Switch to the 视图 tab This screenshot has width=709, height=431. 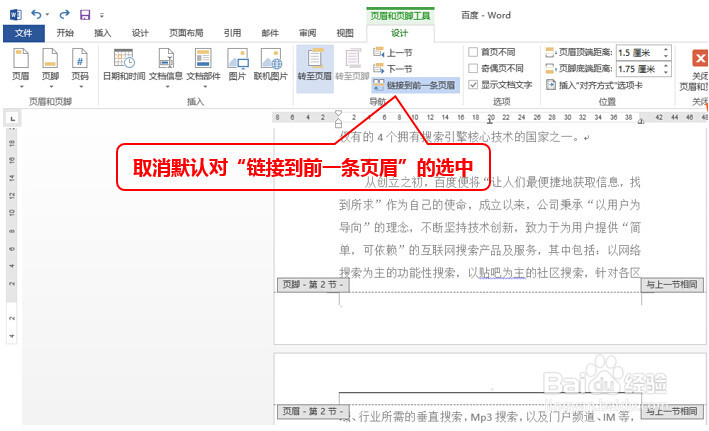pyautogui.click(x=345, y=33)
